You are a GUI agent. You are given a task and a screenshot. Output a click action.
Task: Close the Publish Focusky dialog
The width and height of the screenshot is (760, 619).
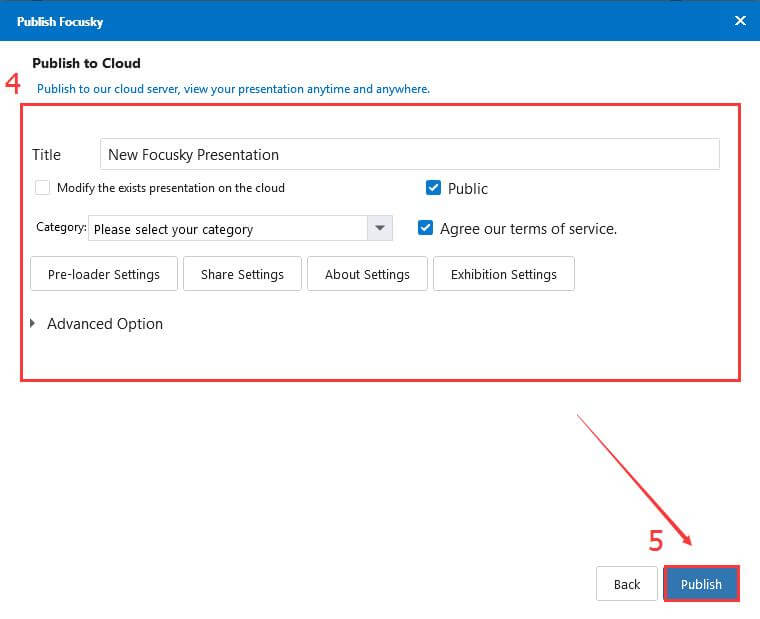[740, 21]
